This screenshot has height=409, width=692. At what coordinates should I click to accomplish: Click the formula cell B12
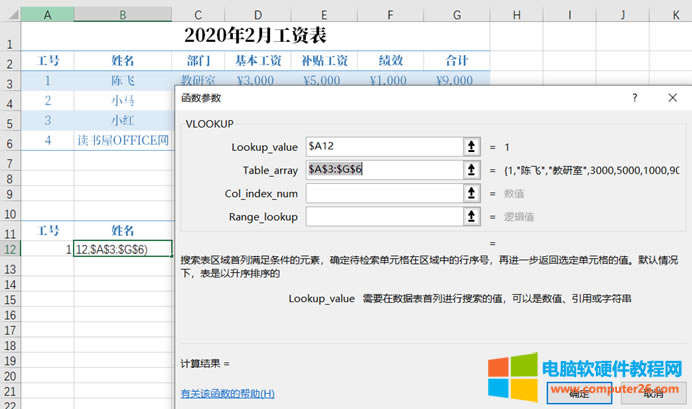pyautogui.click(x=123, y=249)
